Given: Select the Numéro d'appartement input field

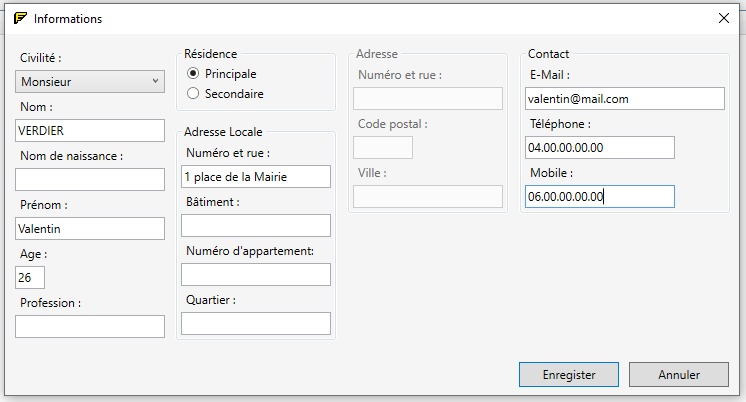Looking at the screenshot, I should pos(255,275).
